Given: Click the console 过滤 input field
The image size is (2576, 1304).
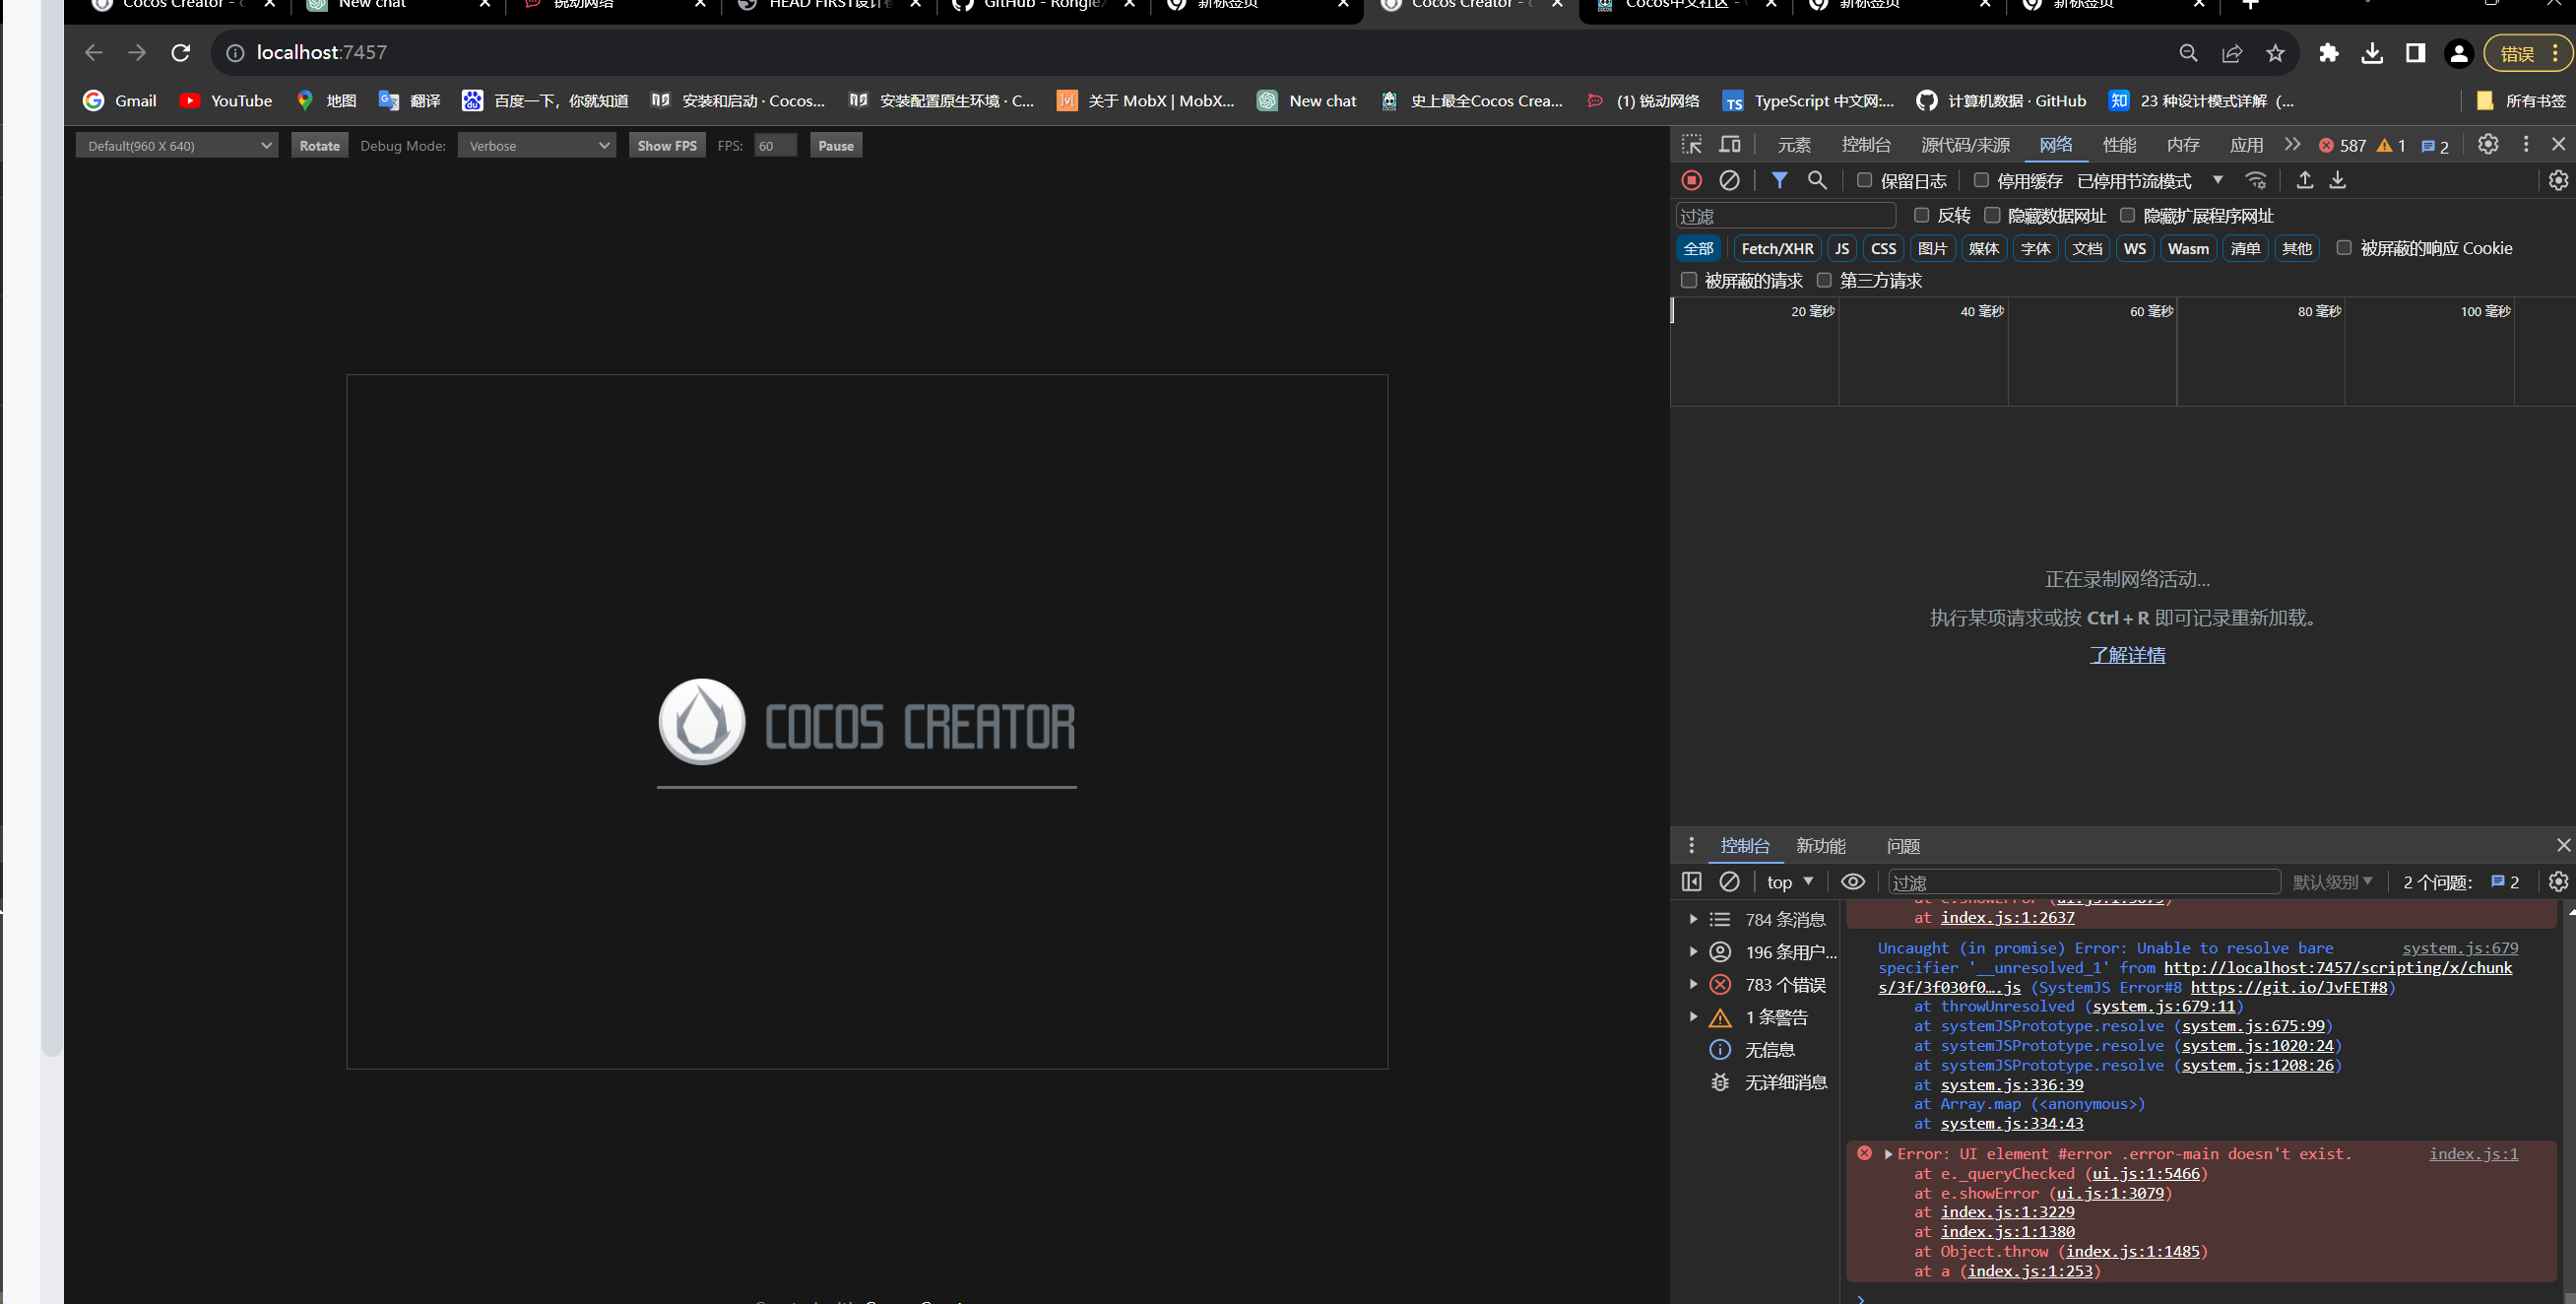Looking at the screenshot, I should 2083,882.
